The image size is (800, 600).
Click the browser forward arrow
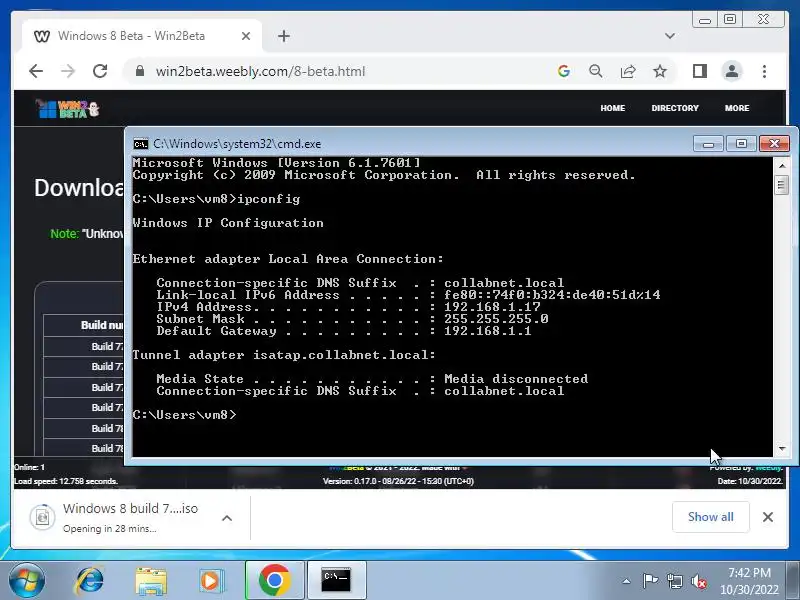[68, 71]
